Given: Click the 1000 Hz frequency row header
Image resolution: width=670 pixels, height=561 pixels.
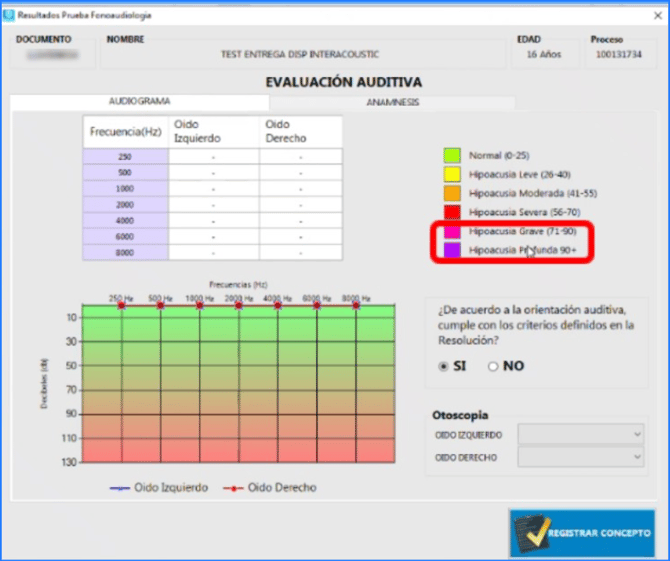Looking at the screenshot, I should (125, 188).
